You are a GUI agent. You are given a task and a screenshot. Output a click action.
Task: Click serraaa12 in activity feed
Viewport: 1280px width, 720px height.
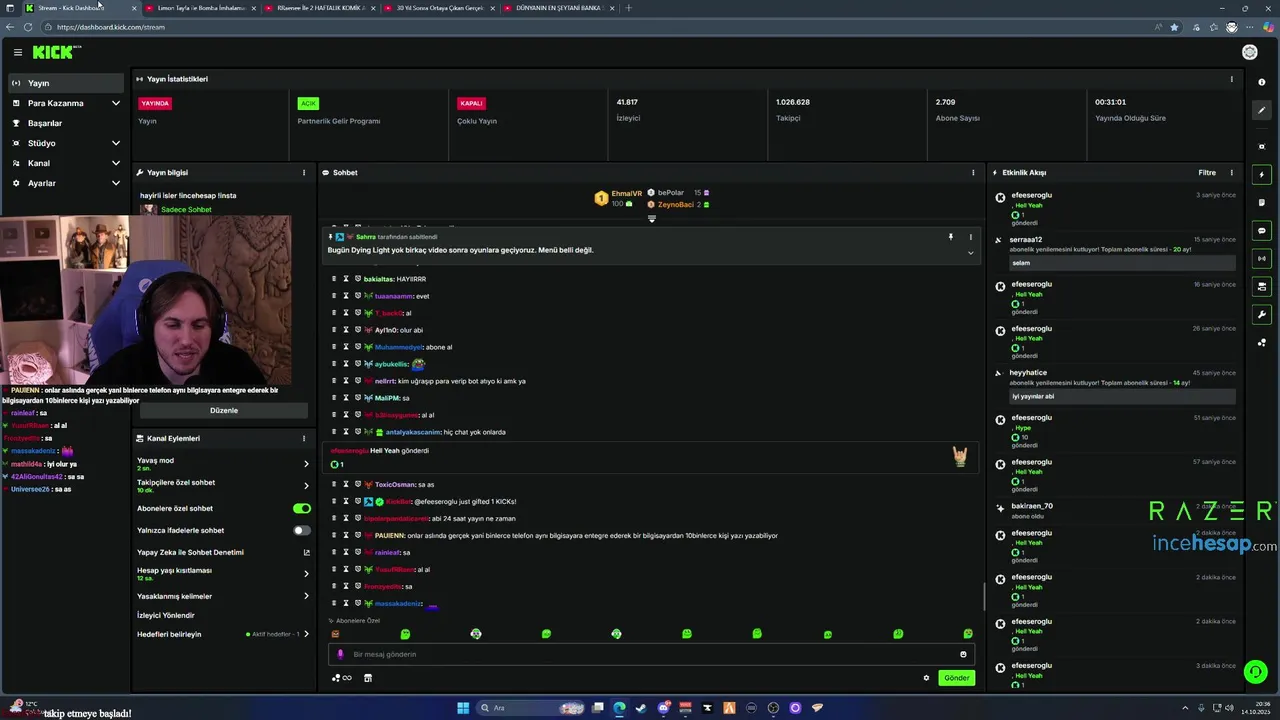pyautogui.click(x=1025, y=240)
